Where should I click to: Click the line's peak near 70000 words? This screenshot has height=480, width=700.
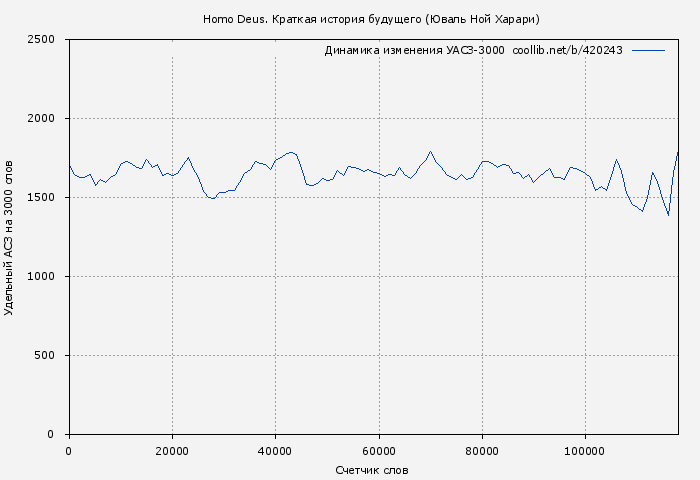pos(430,152)
